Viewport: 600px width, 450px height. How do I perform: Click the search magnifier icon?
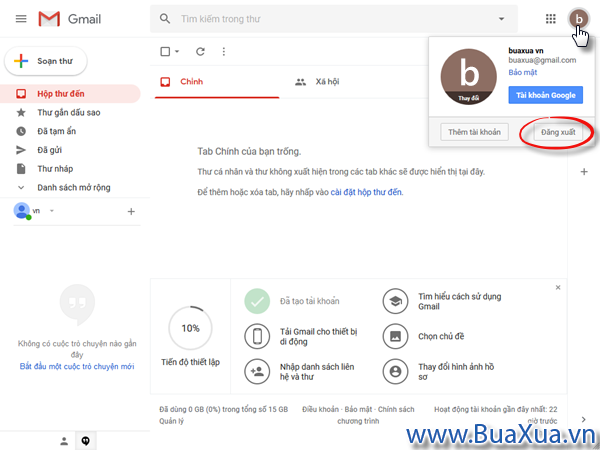coord(165,19)
